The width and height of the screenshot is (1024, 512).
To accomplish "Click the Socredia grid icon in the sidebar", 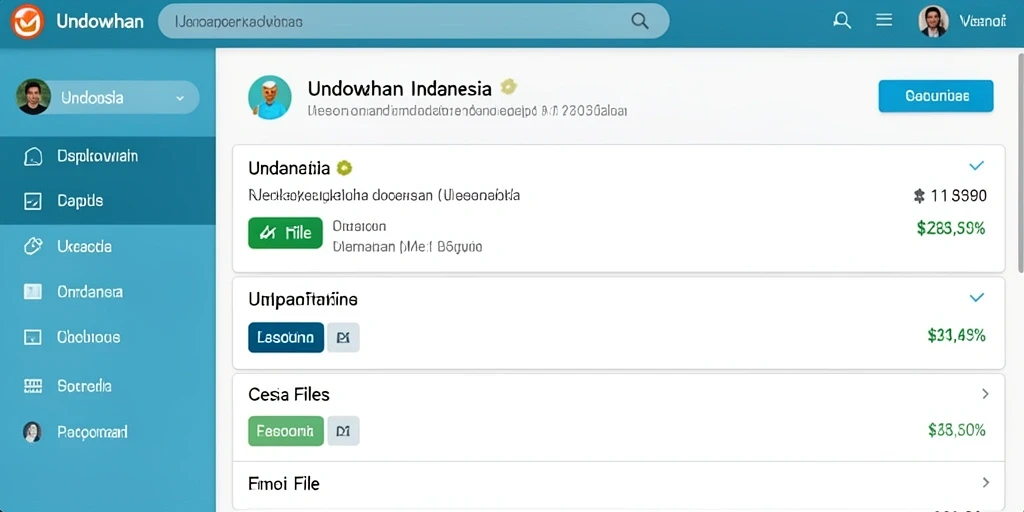I will point(33,385).
